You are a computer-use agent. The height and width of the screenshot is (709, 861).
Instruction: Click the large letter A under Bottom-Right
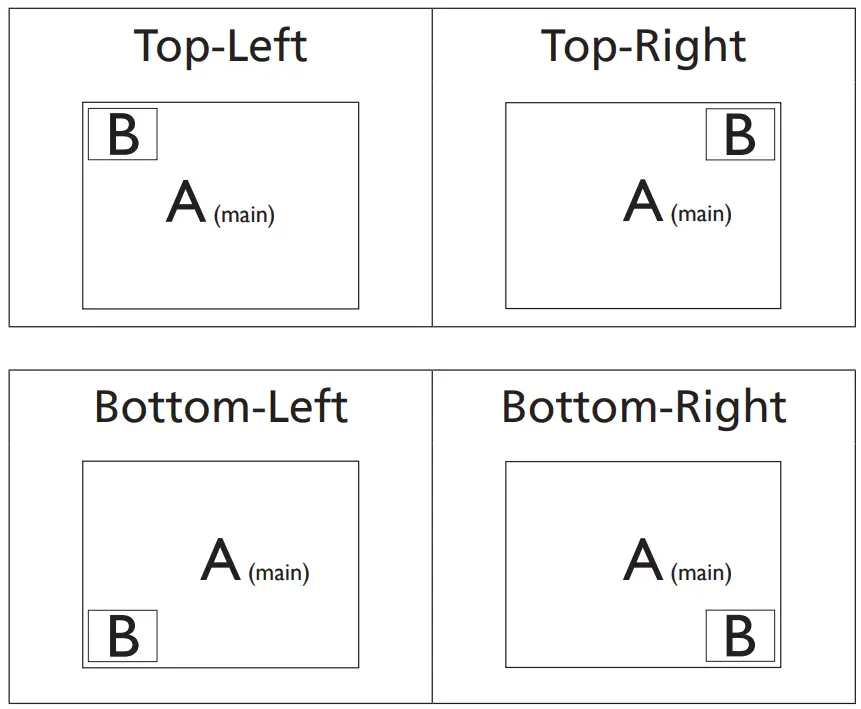643,561
